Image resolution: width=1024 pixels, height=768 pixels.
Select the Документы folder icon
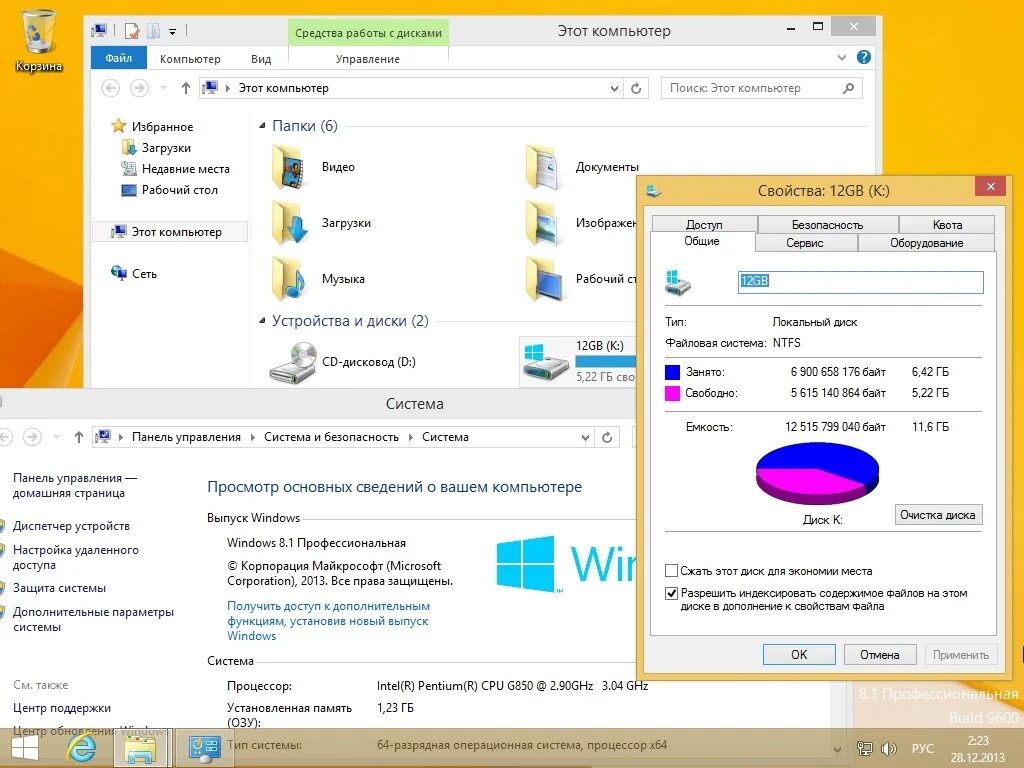pyautogui.click(x=544, y=167)
